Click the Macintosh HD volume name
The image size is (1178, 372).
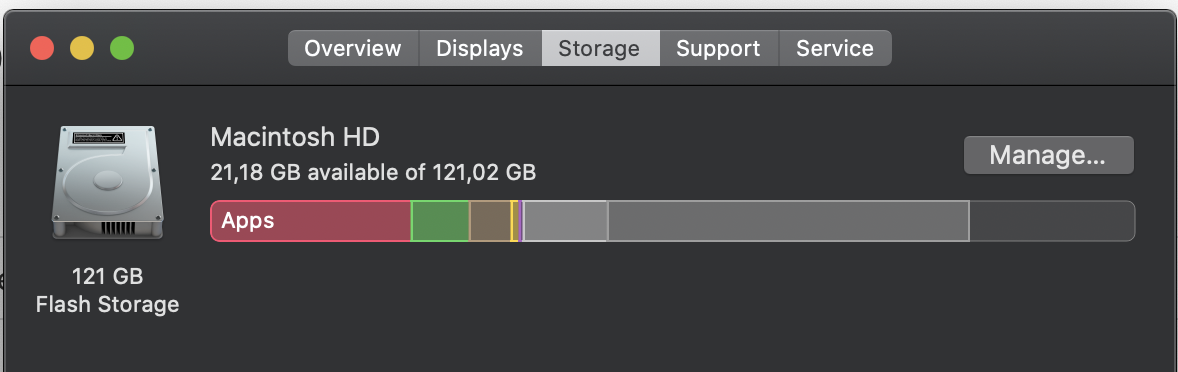295,137
